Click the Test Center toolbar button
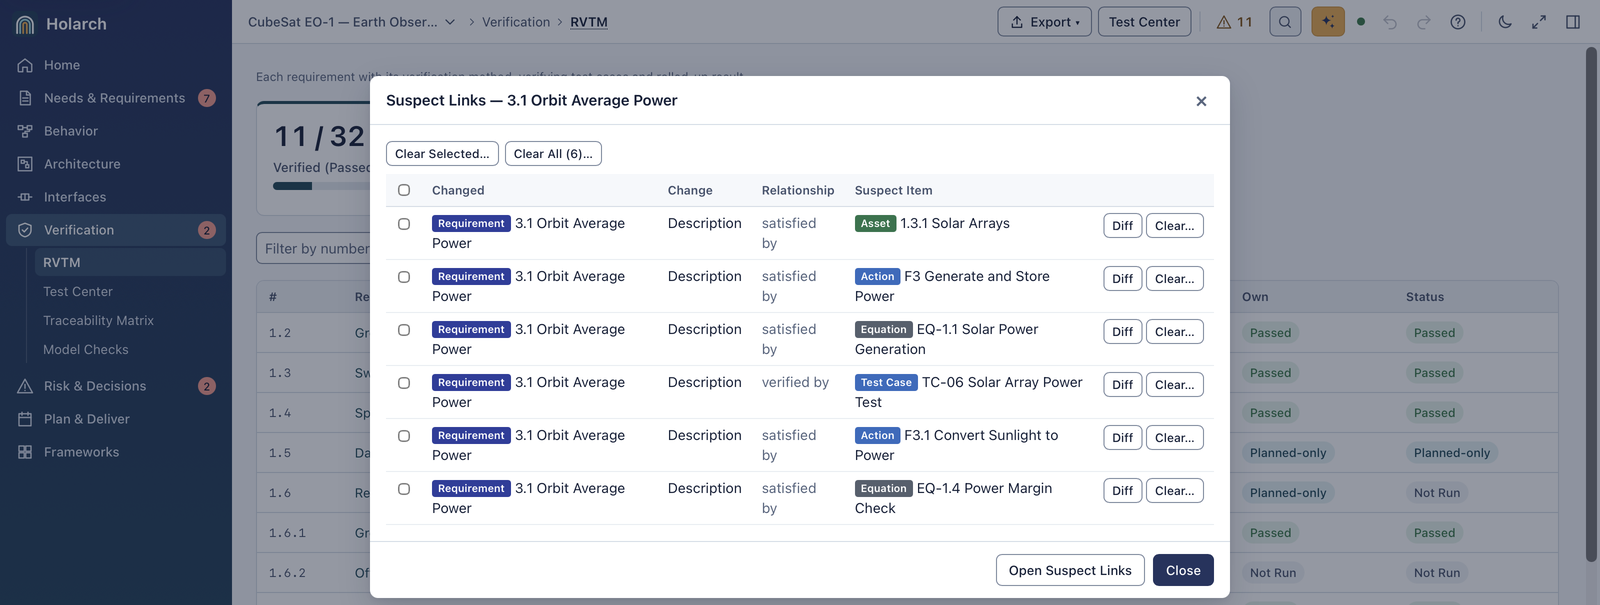The image size is (1600, 605). (1144, 22)
